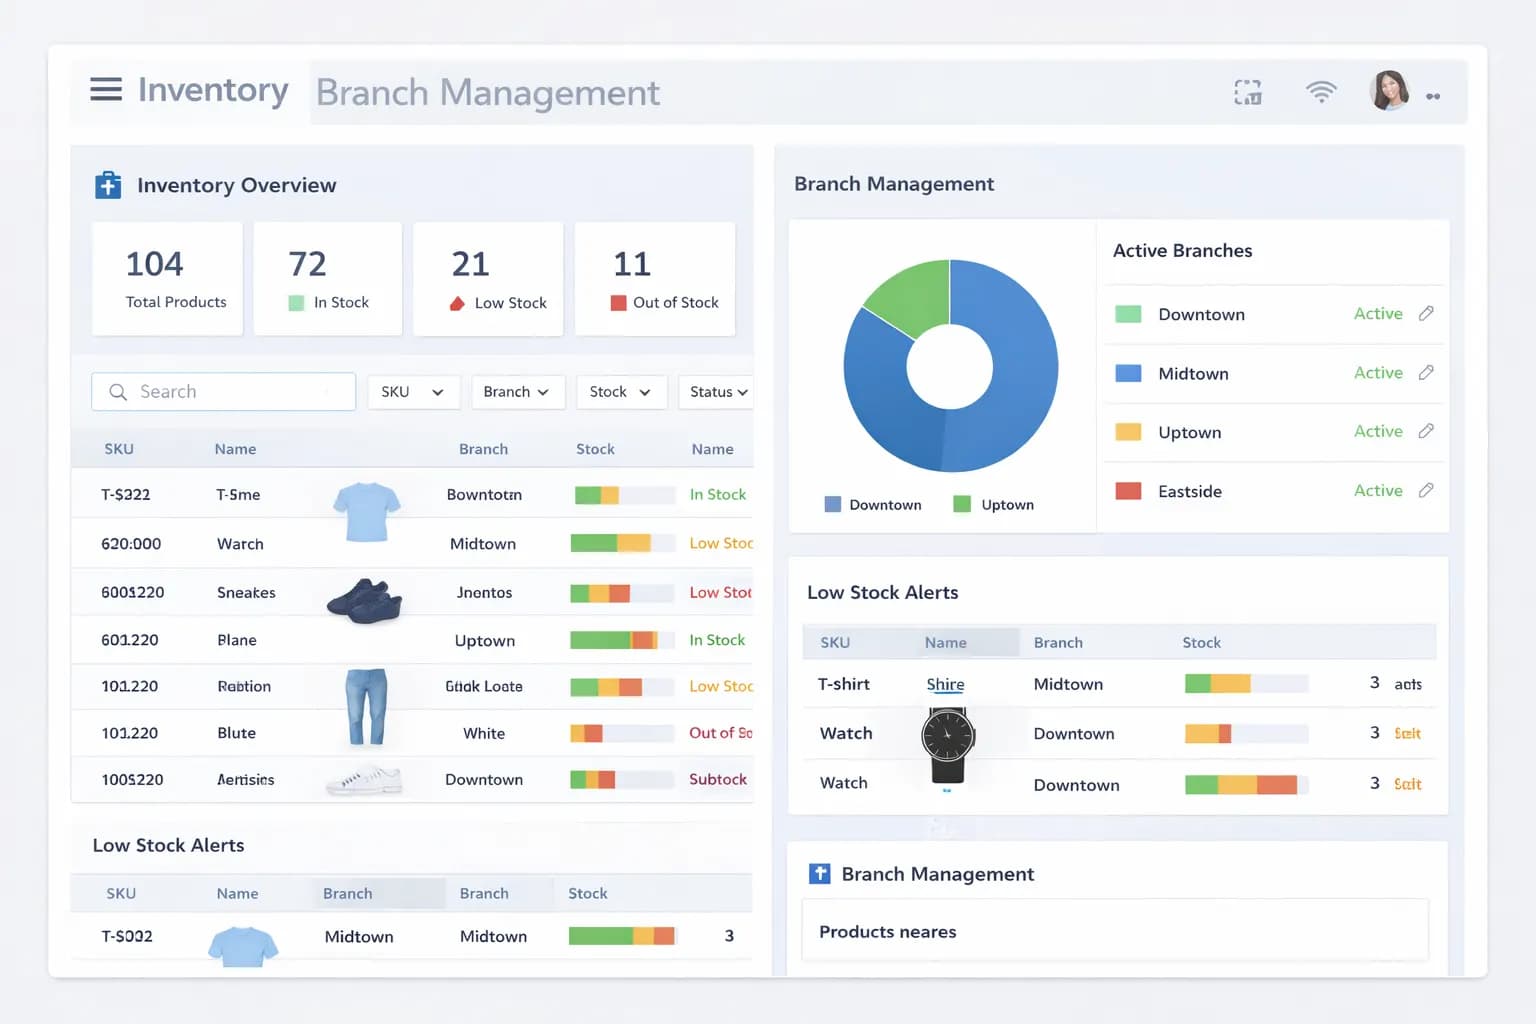The width and height of the screenshot is (1536, 1024).
Task: Open the QR scan icon in header
Action: (1247, 91)
